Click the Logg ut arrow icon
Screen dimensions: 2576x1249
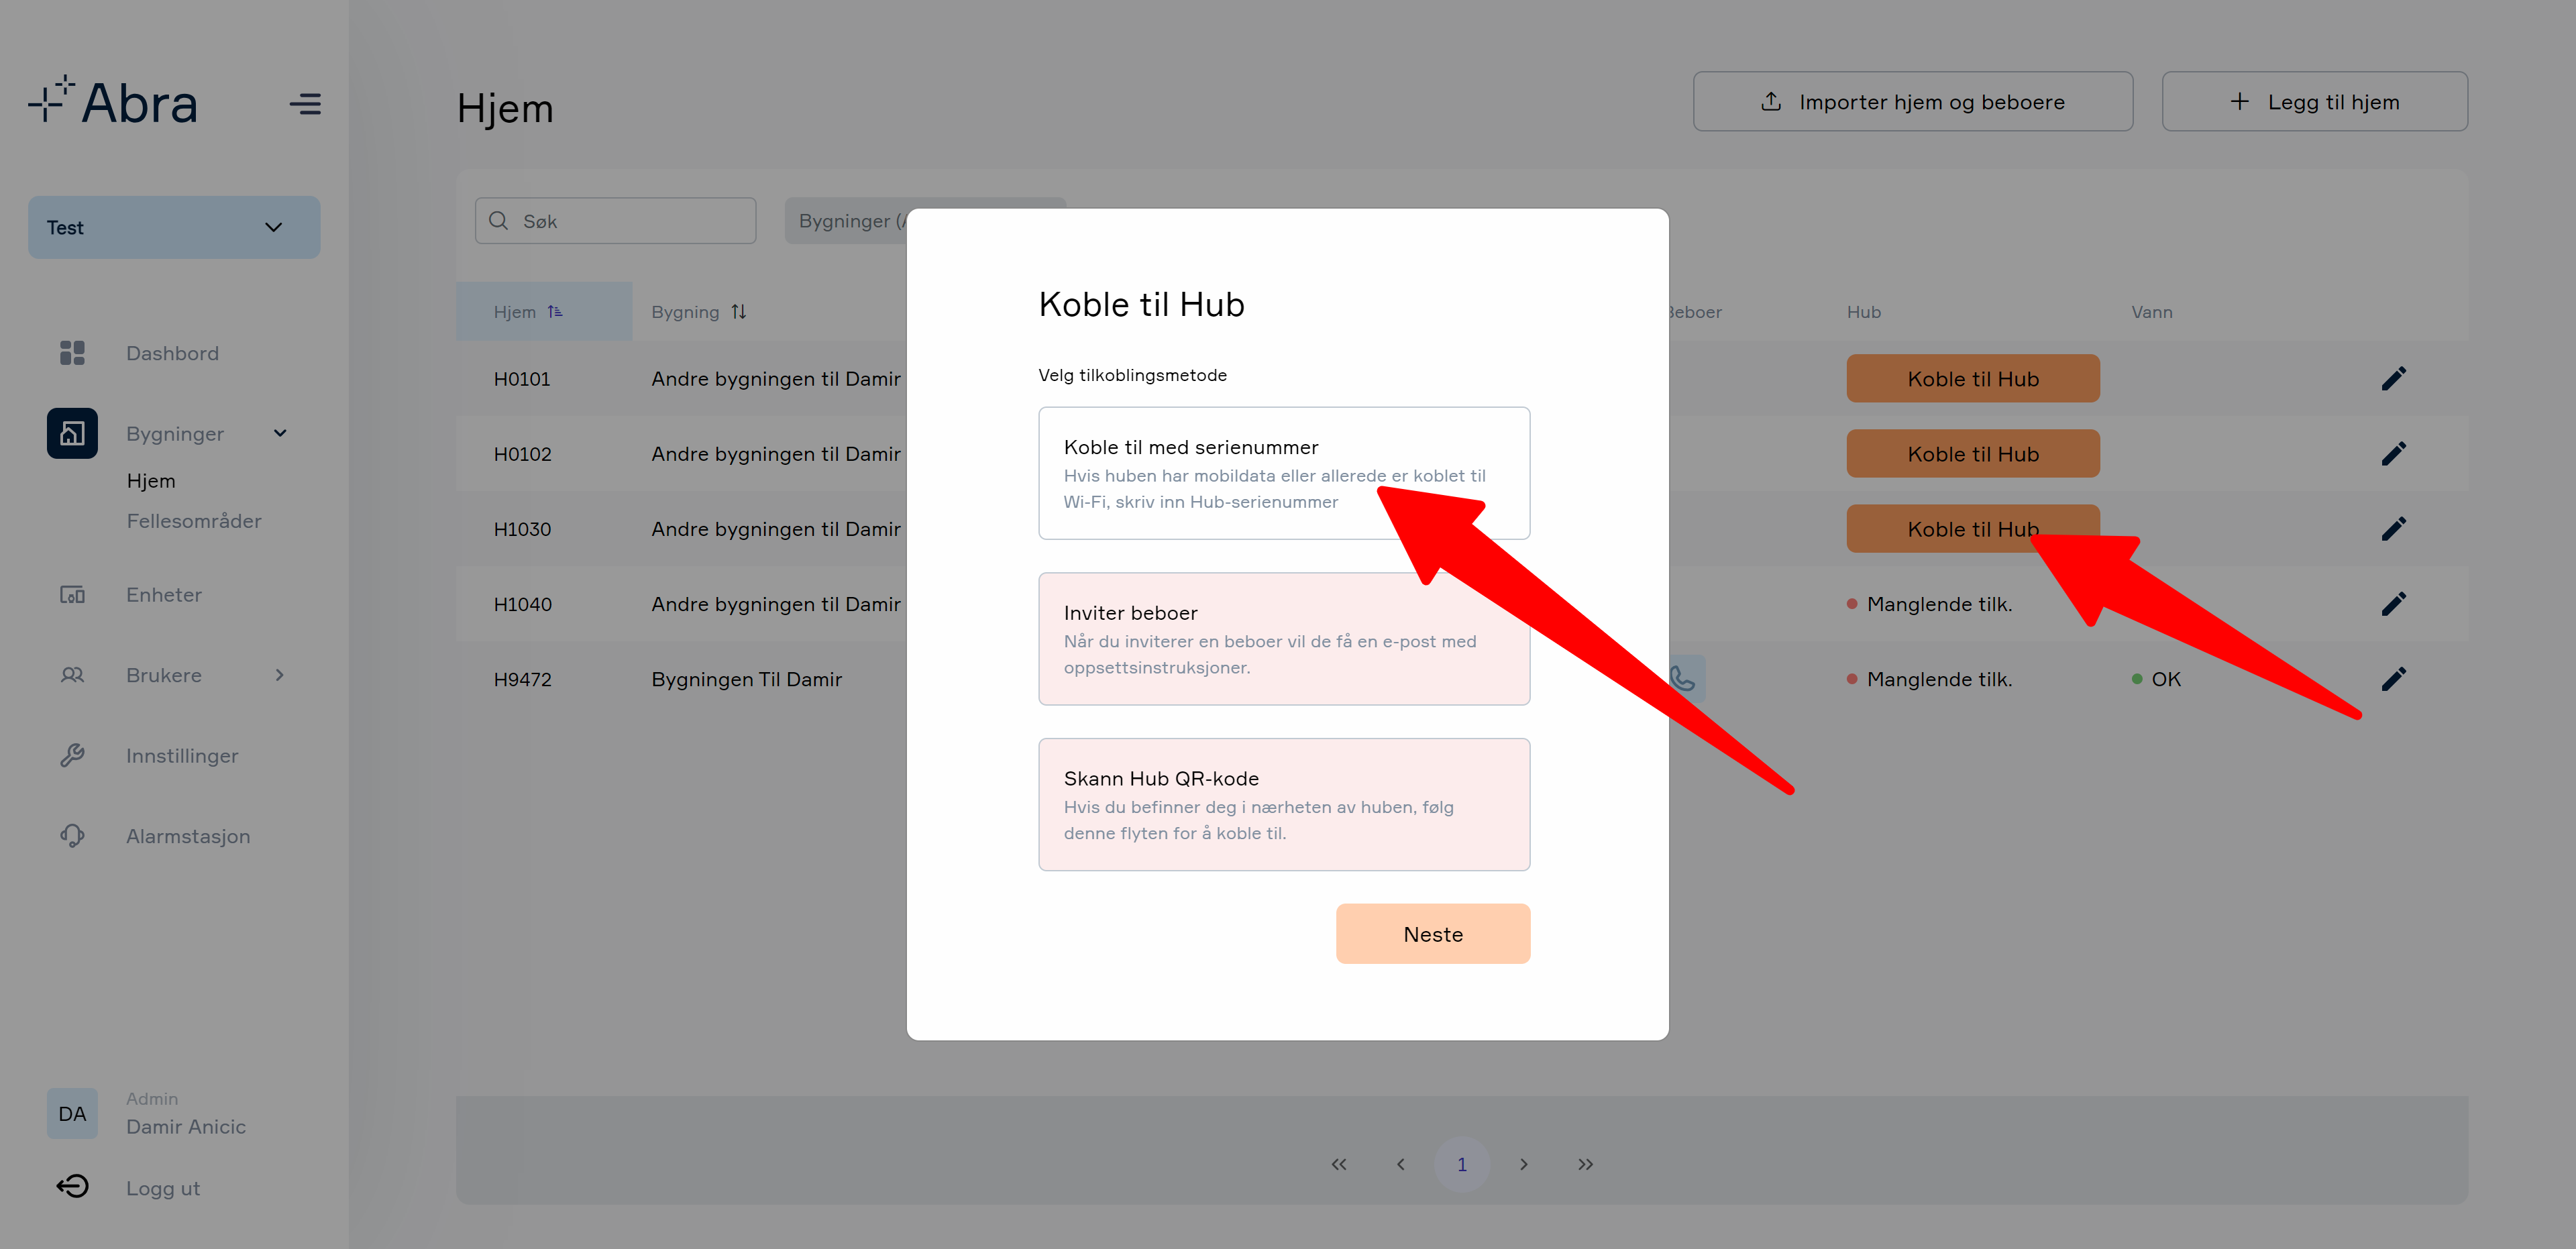(72, 1187)
